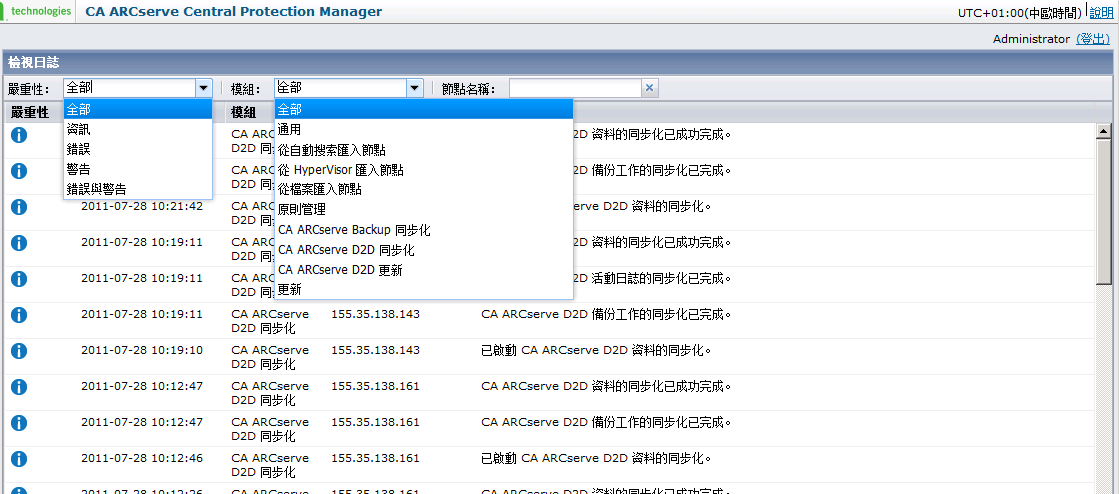Click the vertical scrollbar thumb

tap(1103, 212)
